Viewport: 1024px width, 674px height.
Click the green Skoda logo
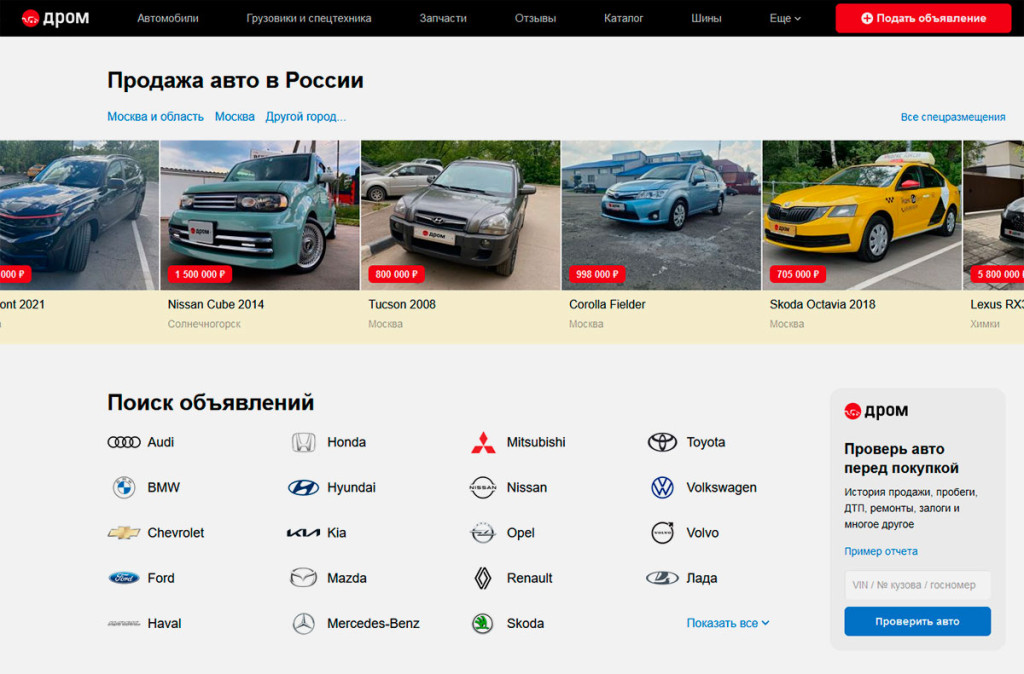point(483,623)
